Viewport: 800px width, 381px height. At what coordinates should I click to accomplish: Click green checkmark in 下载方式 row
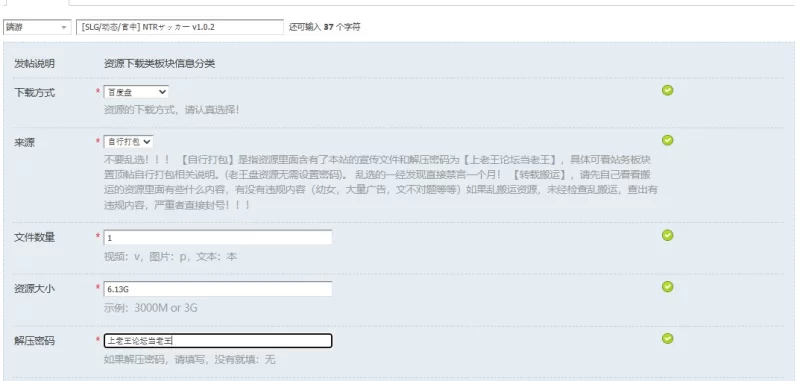[x=667, y=90]
